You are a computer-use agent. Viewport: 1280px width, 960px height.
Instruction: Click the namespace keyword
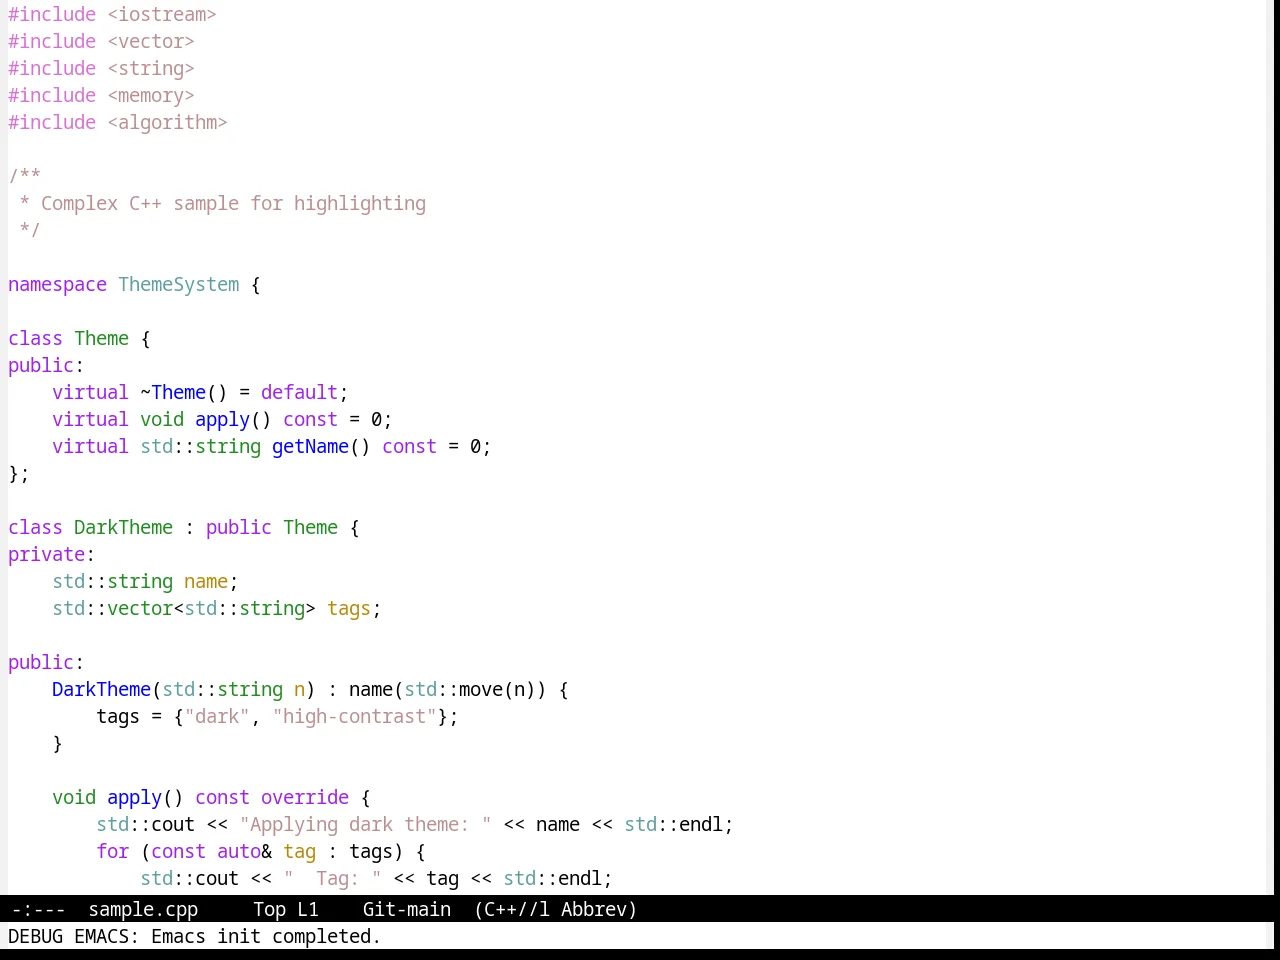[57, 284]
